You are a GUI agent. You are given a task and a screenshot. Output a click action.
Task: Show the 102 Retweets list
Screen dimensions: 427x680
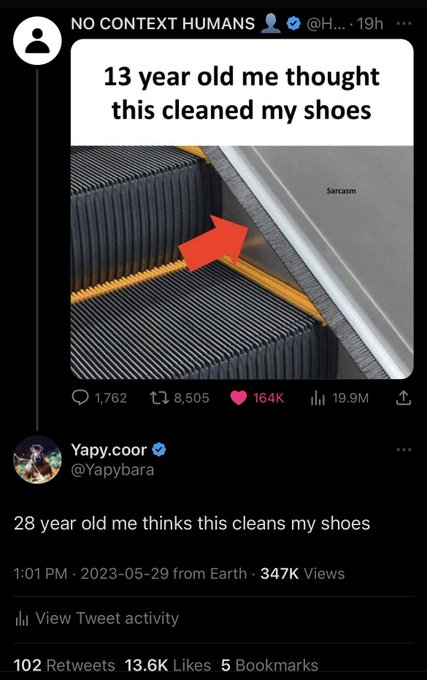click(64, 665)
